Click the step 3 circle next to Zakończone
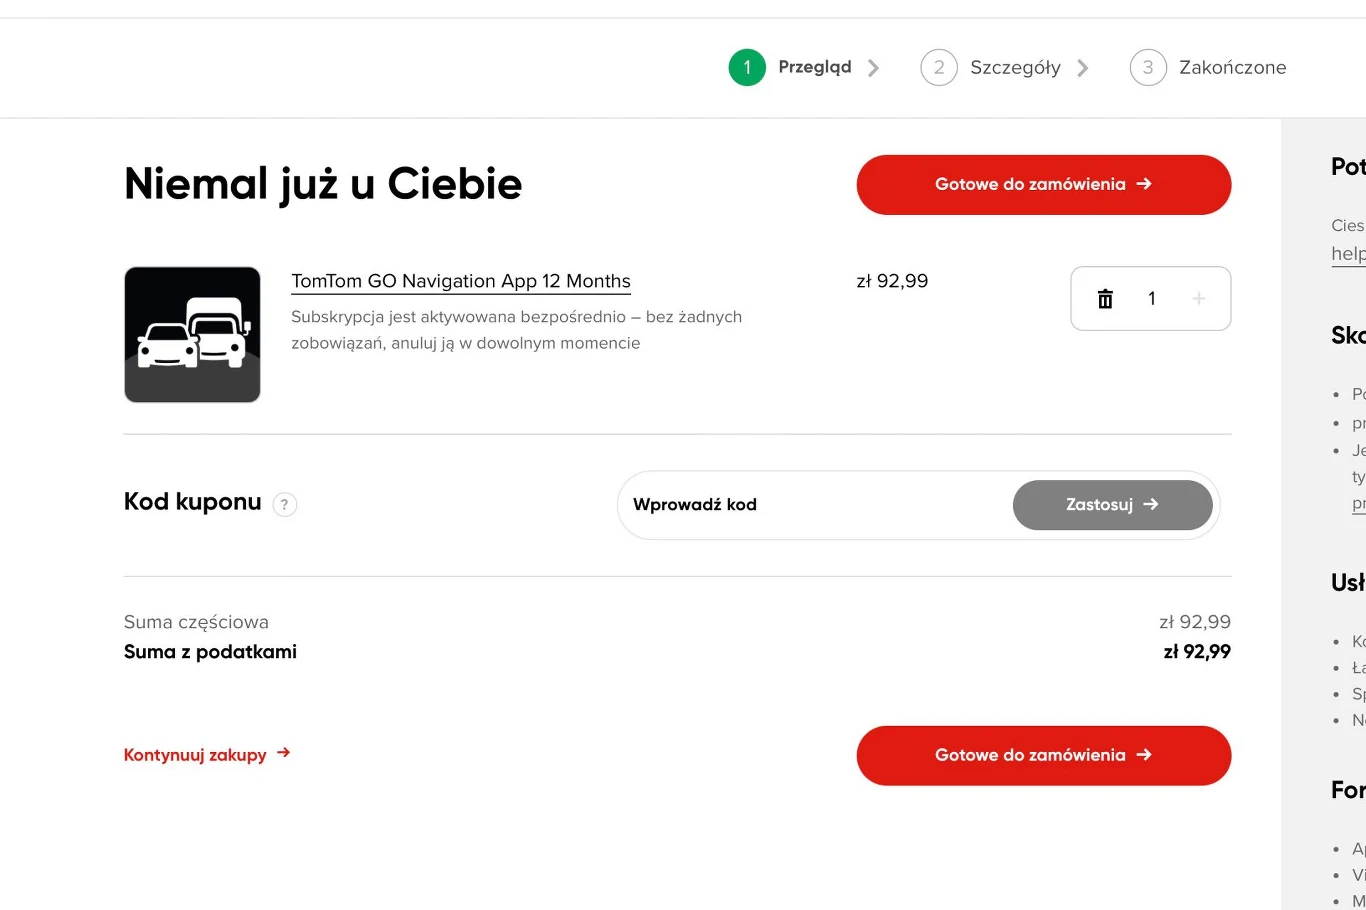The height and width of the screenshot is (910, 1366). point(1147,67)
